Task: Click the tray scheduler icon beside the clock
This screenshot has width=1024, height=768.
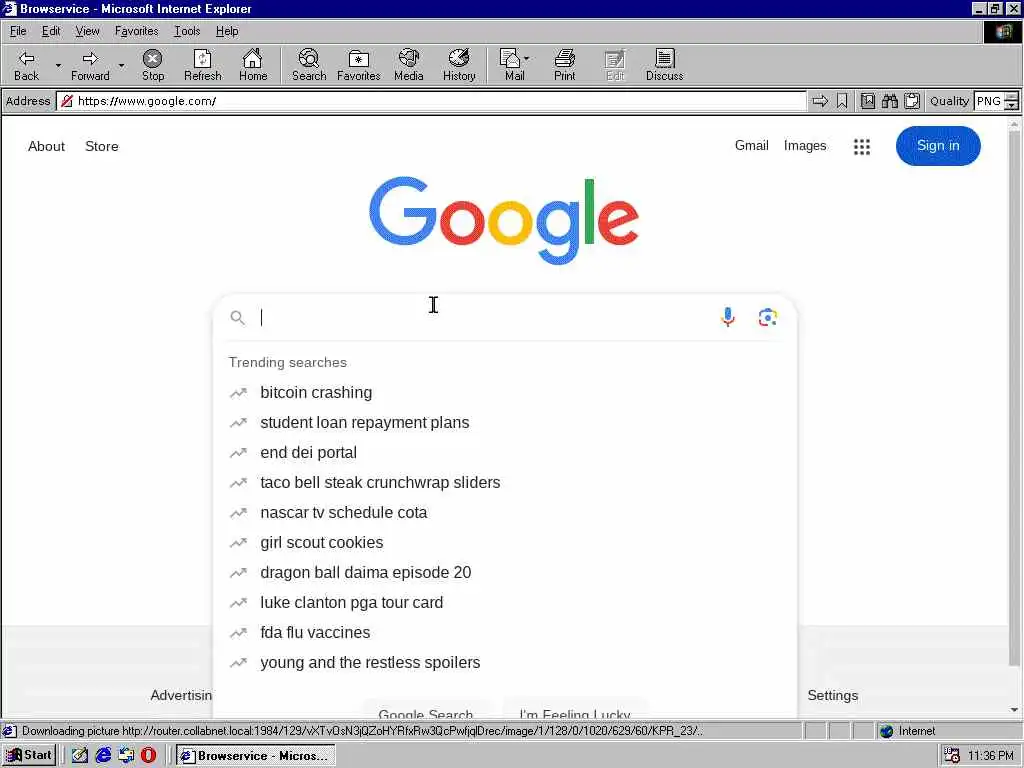Action: (x=952, y=756)
